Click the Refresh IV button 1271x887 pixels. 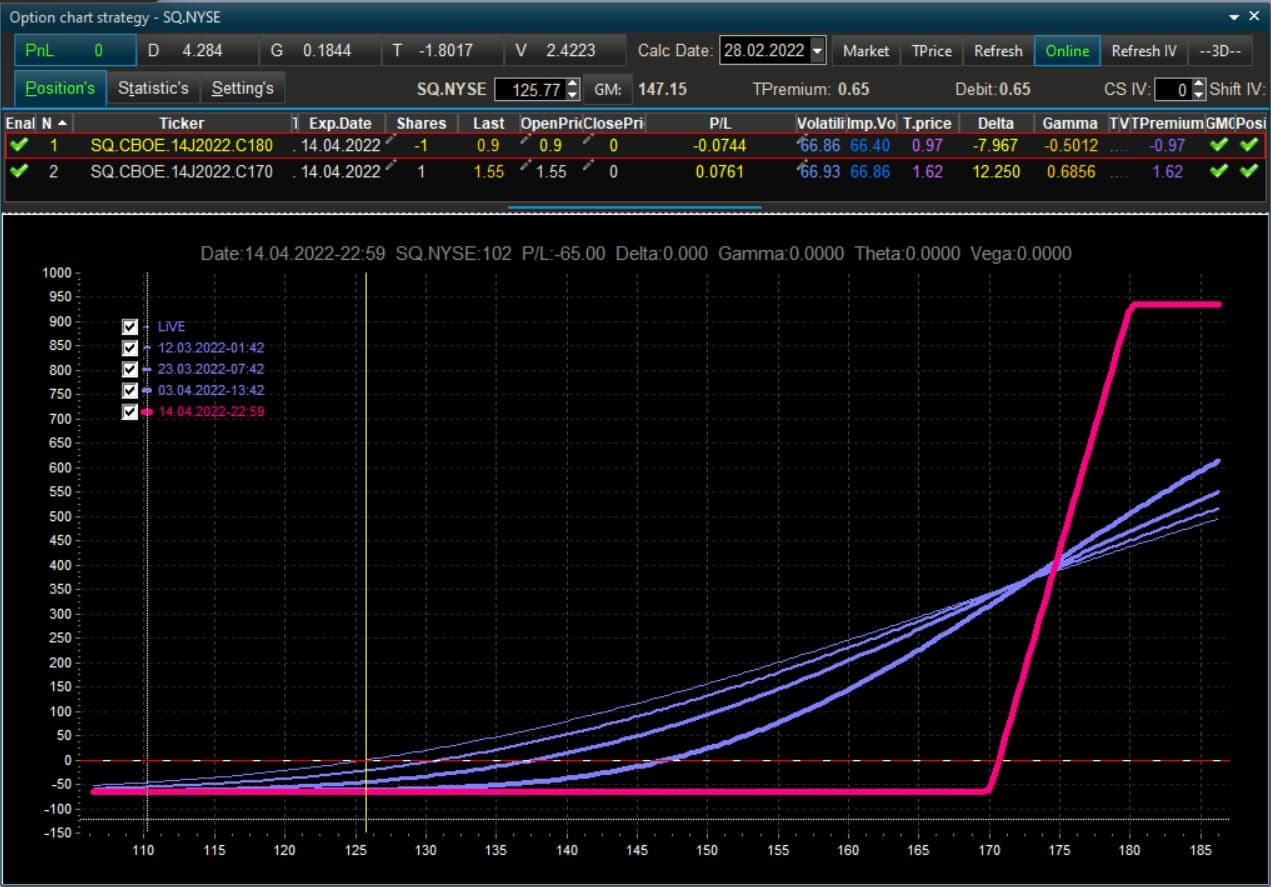(1144, 50)
